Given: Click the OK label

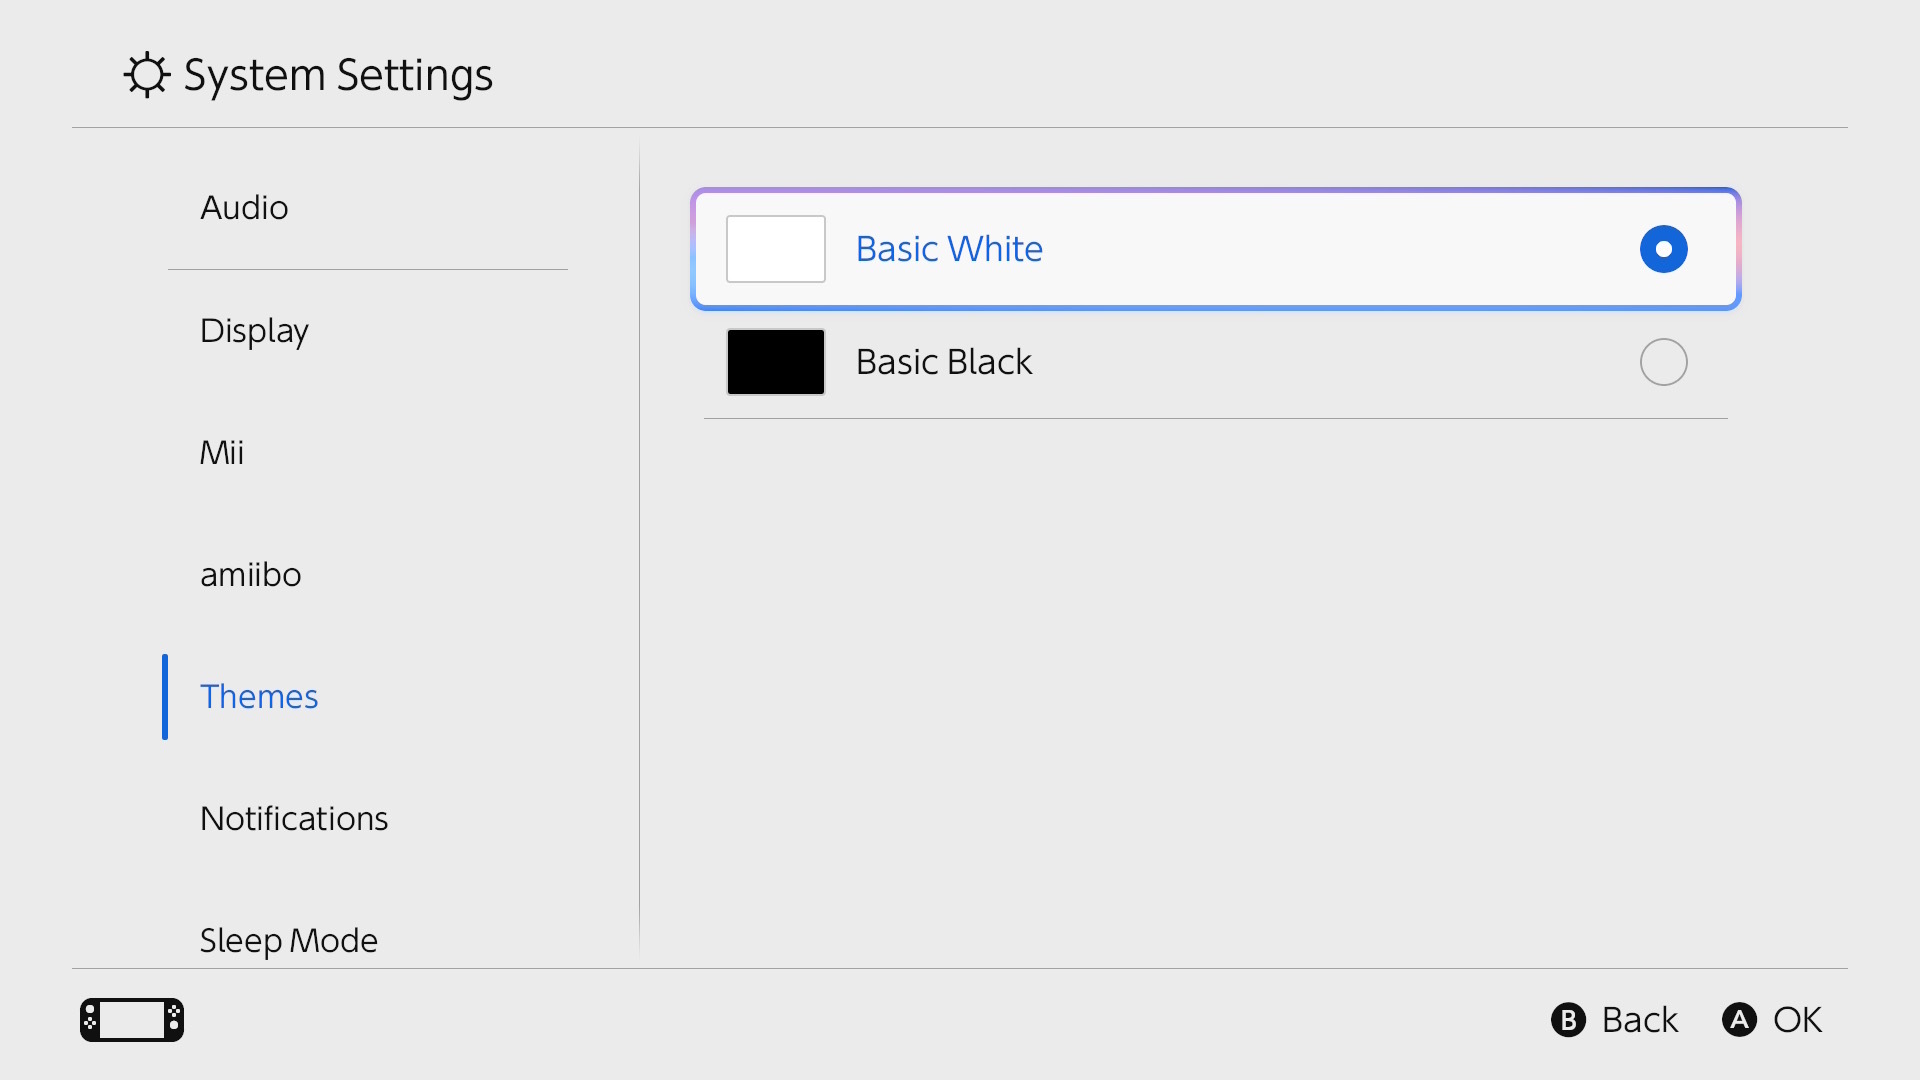Looking at the screenshot, I should tap(1797, 1020).
